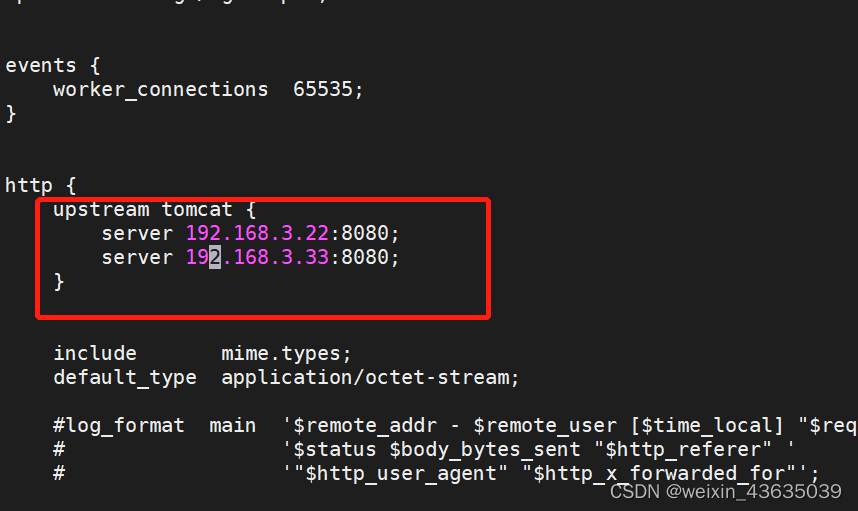Click closing brace of upstream block
This screenshot has height=511, width=858.
point(59,282)
